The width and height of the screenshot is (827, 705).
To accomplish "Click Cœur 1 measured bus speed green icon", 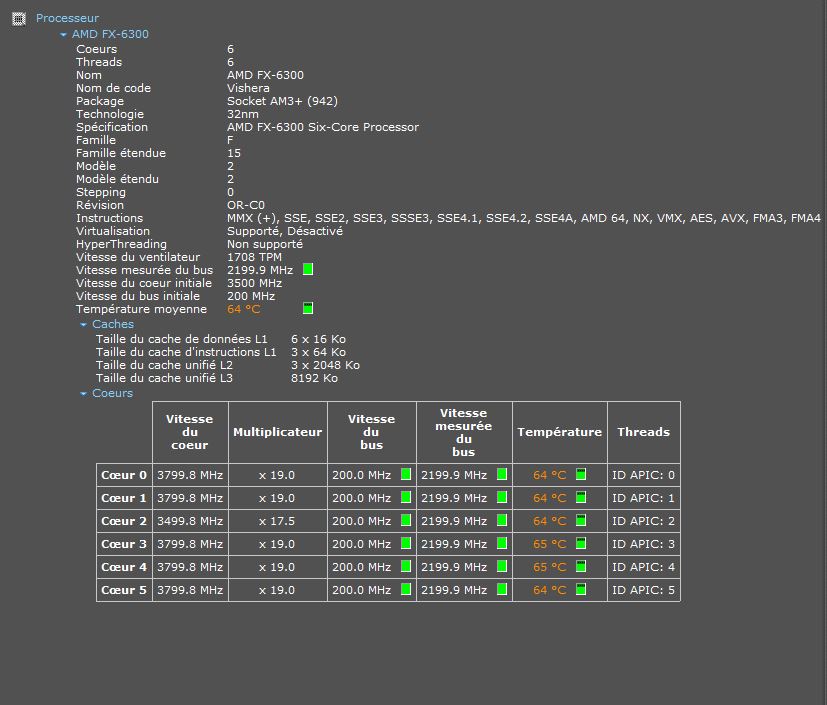I will tap(502, 498).
